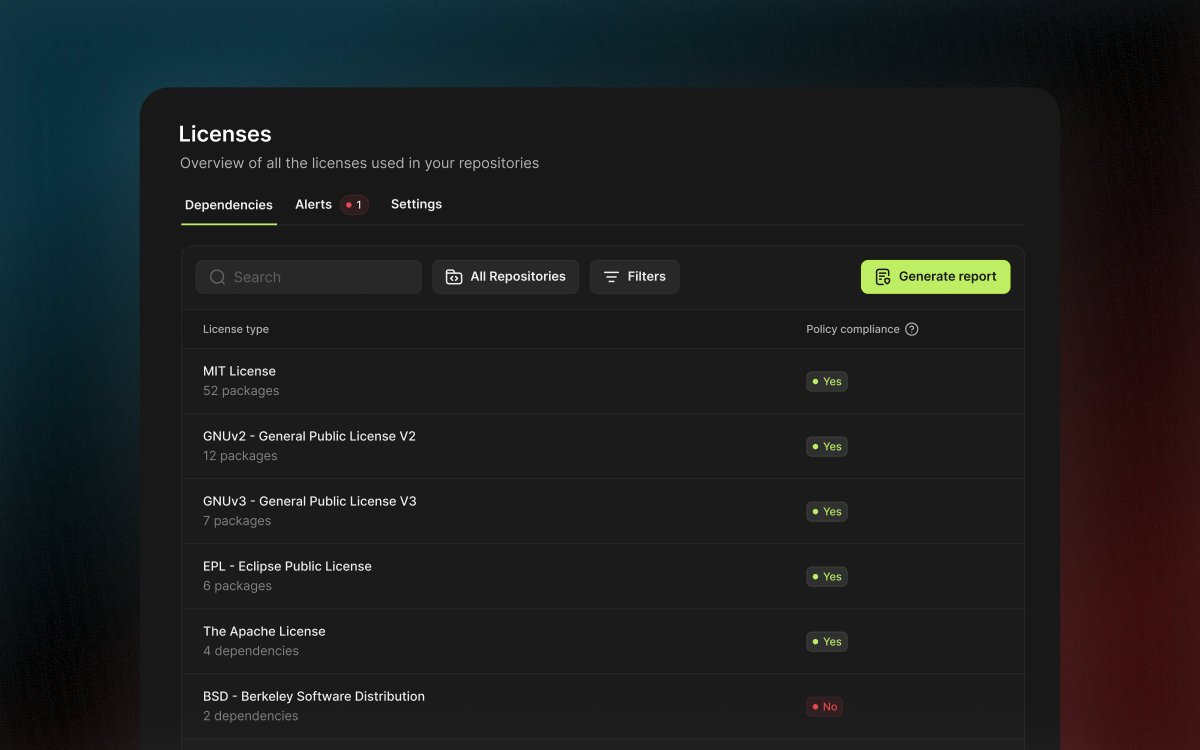Open the All Repositories dropdown

pos(505,277)
